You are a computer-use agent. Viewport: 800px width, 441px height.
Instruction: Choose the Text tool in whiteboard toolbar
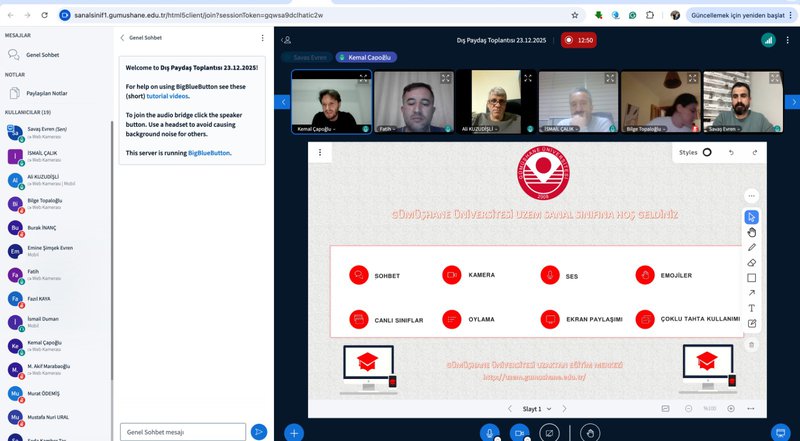click(752, 308)
